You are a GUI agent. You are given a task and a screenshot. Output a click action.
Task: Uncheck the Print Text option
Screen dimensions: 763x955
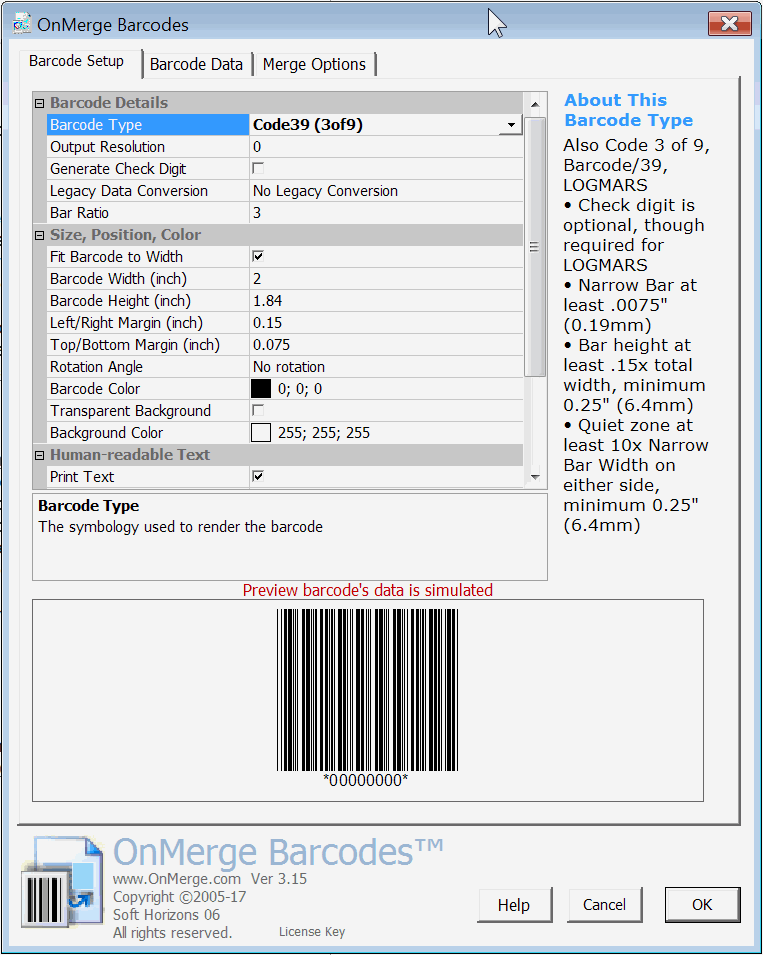click(258, 477)
